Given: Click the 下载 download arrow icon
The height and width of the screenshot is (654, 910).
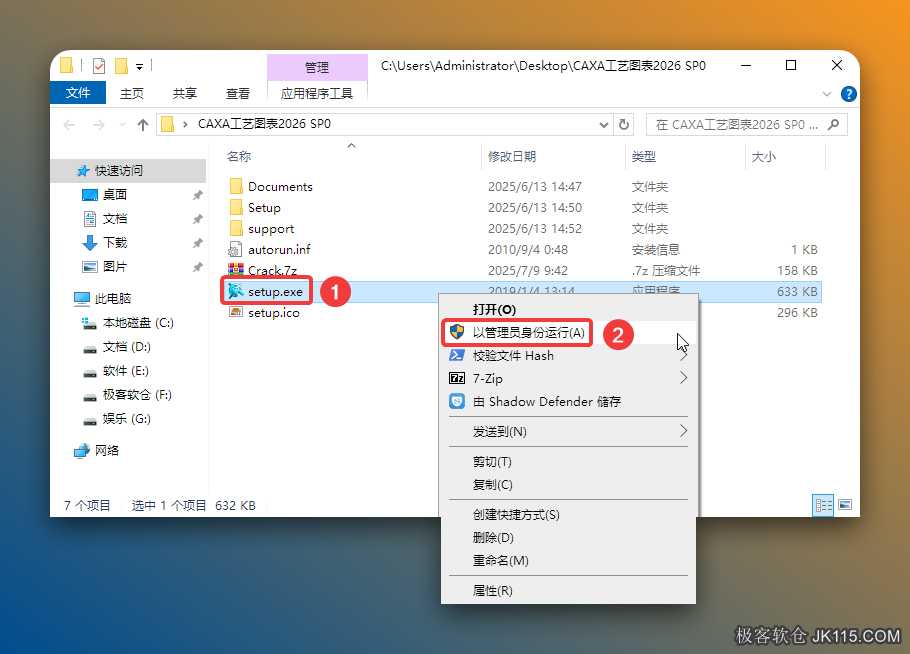Looking at the screenshot, I should 90,243.
